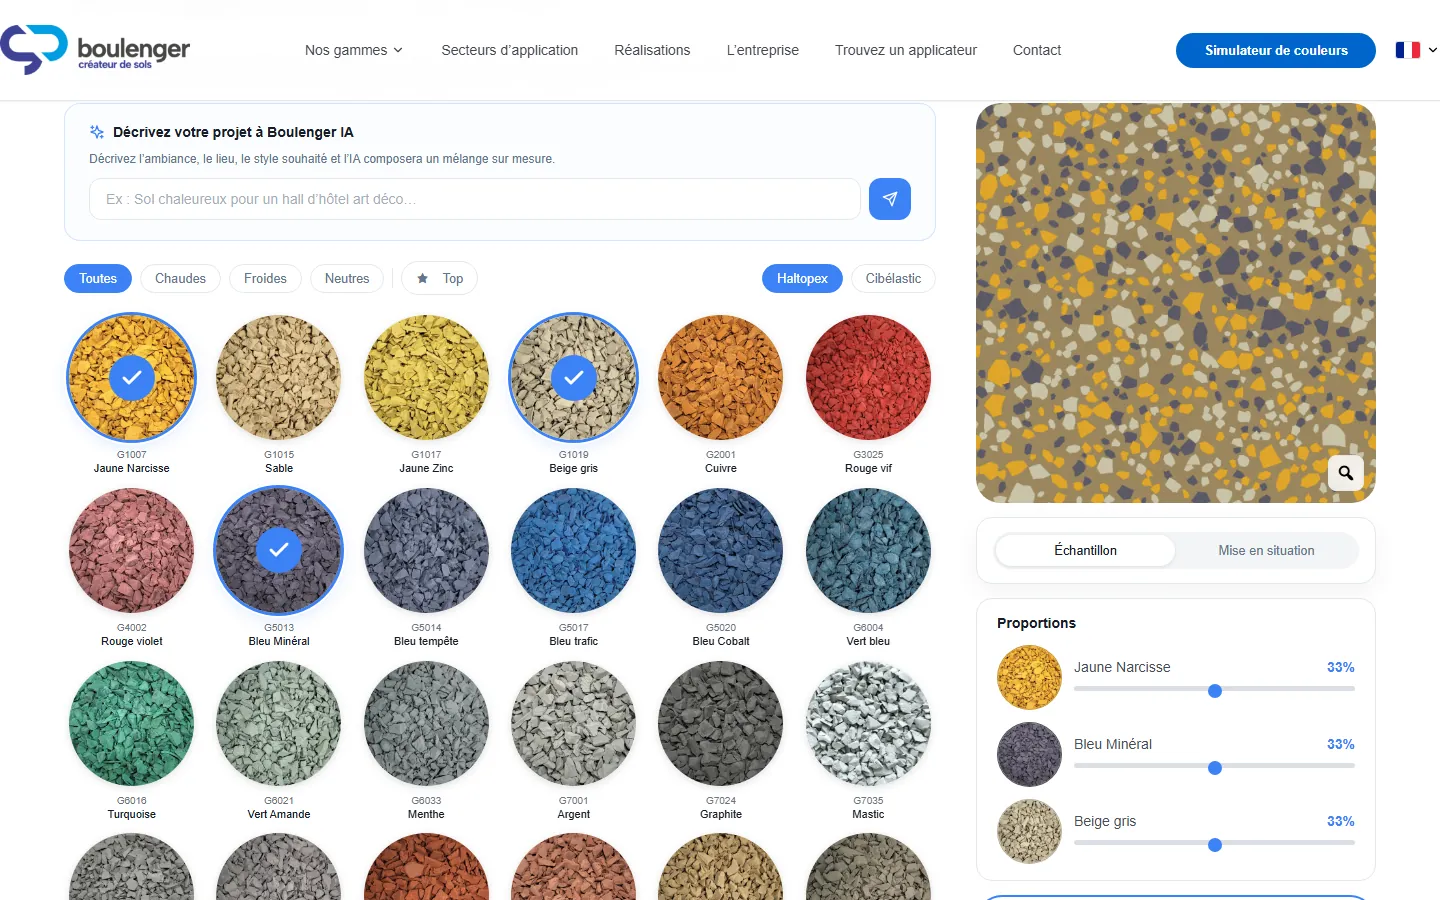The image size is (1440, 900).
Task: Show Top starred colors
Action: pyautogui.click(x=440, y=279)
